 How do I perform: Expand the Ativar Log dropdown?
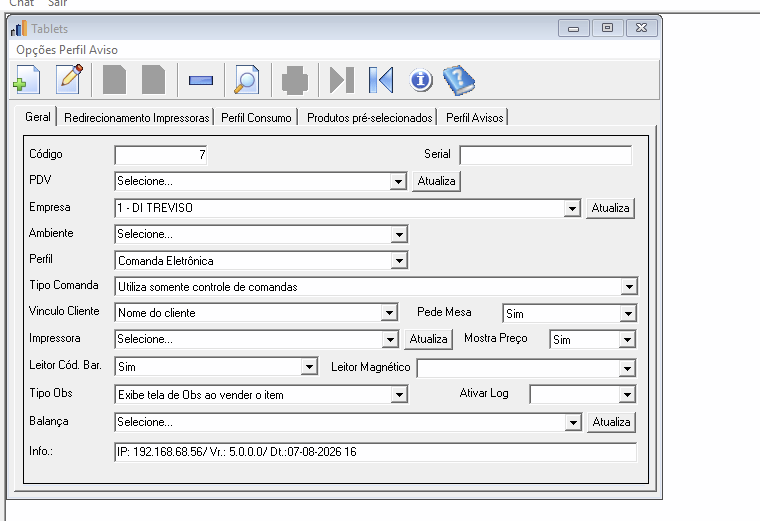pos(627,395)
